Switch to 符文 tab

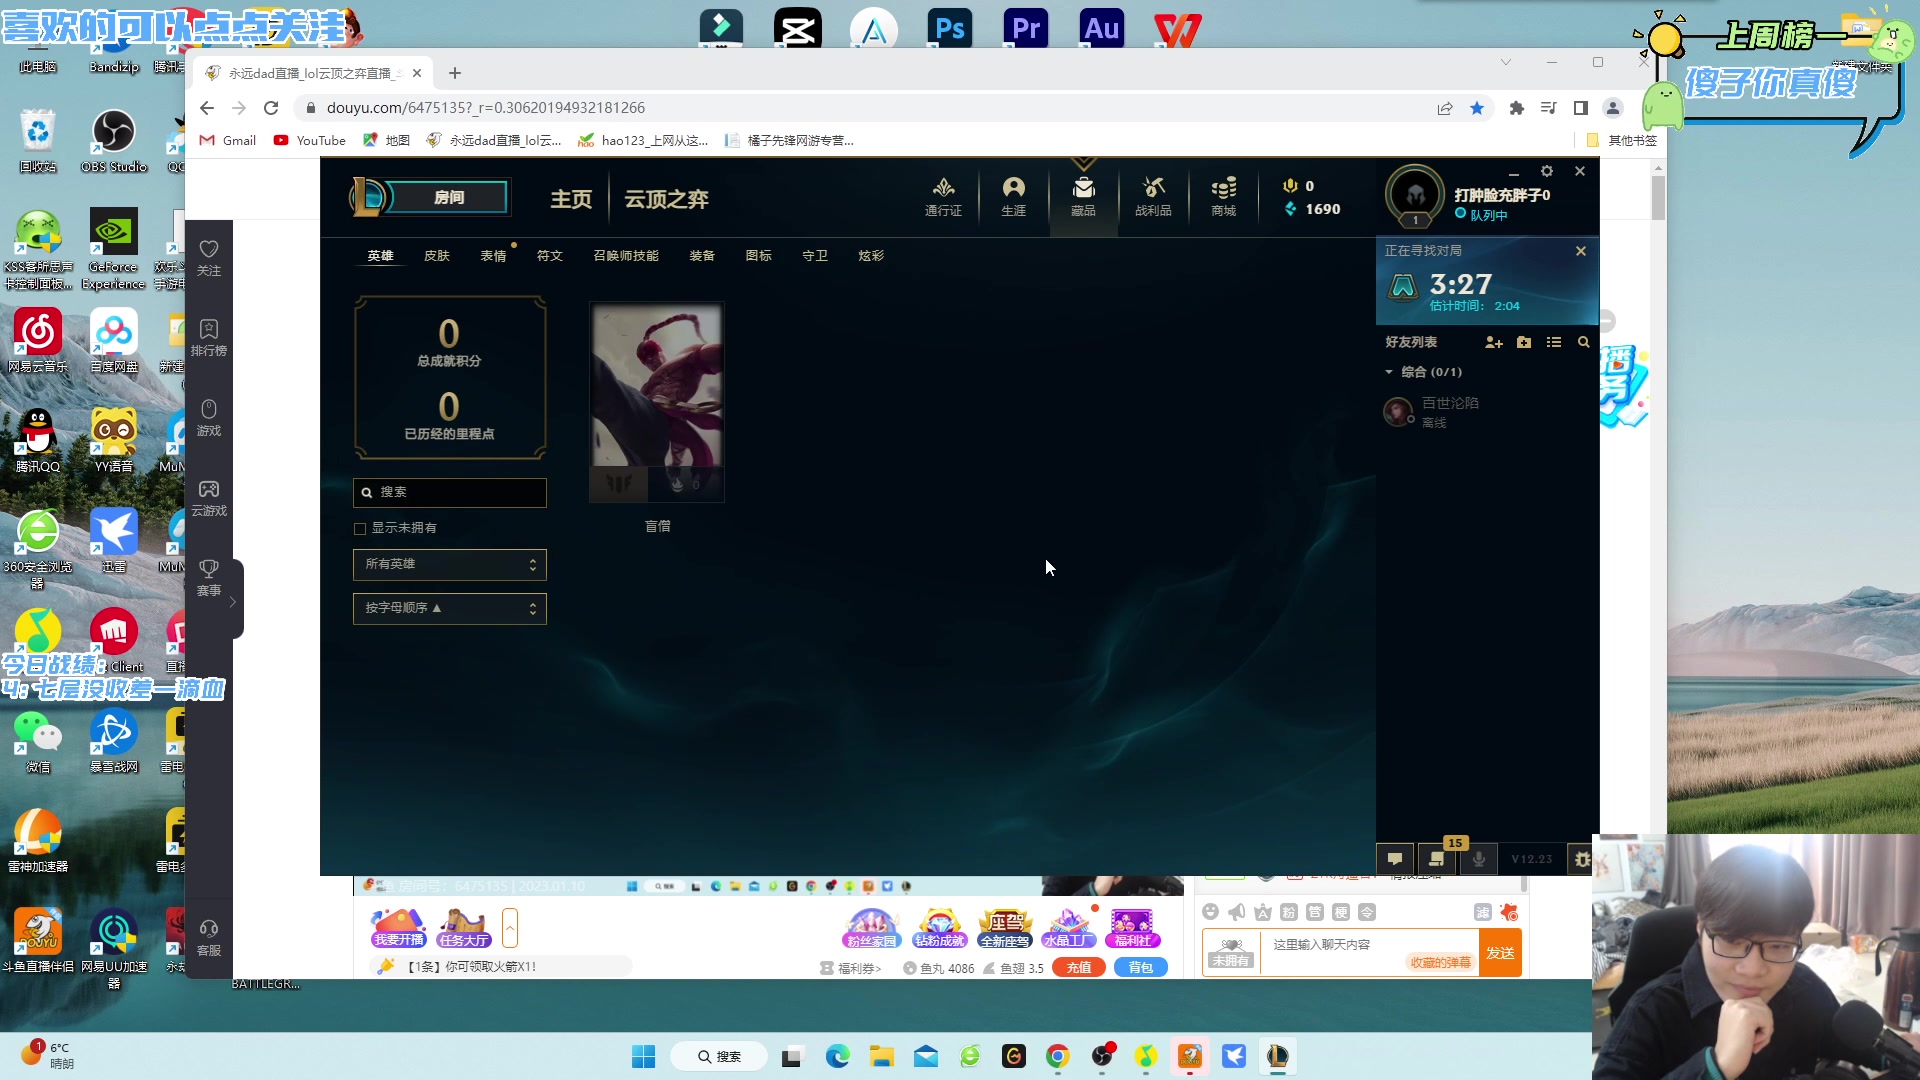tap(550, 256)
